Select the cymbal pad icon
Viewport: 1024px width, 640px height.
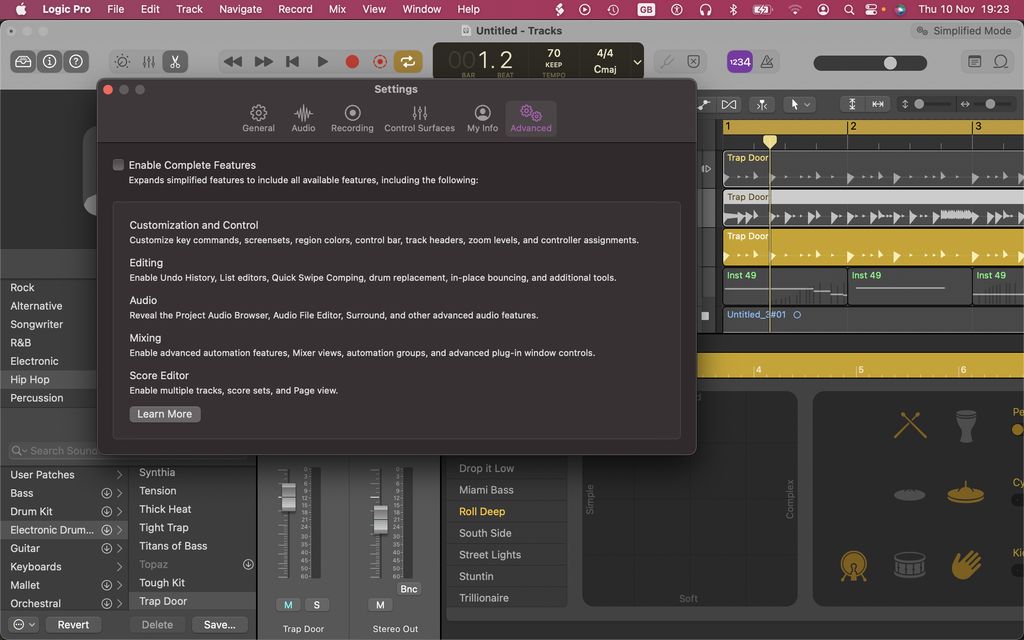tap(964, 492)
